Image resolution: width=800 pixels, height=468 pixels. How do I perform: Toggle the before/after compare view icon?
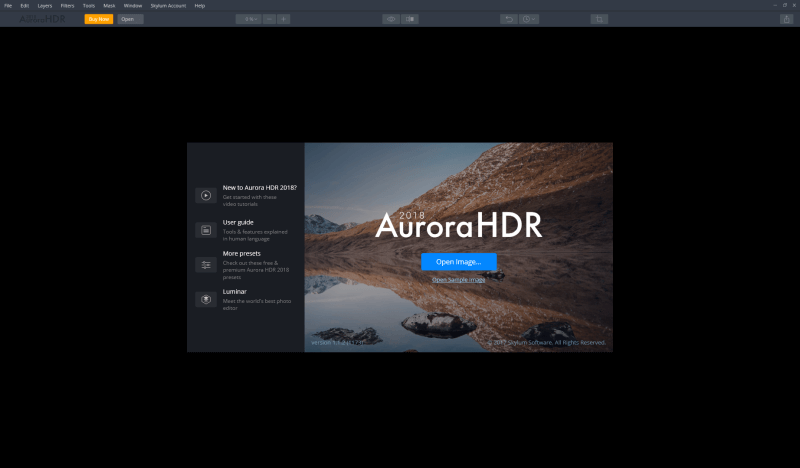pos(410,19)
